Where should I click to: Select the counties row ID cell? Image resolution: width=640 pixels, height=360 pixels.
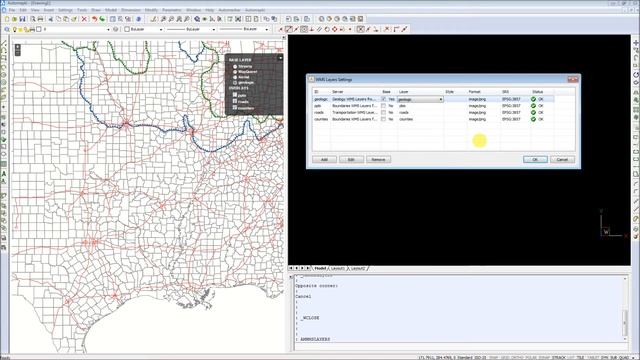click(x=321, y=119)
